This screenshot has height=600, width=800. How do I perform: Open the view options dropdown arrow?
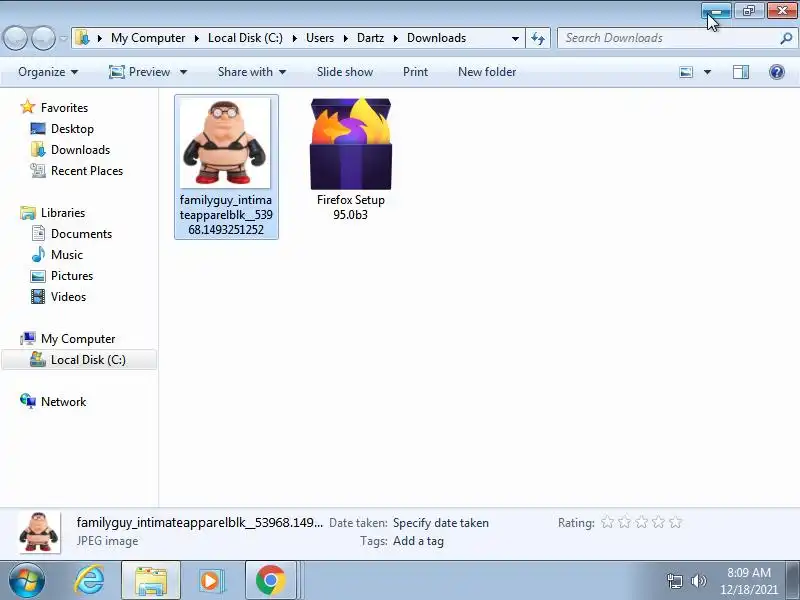[707, 72]
